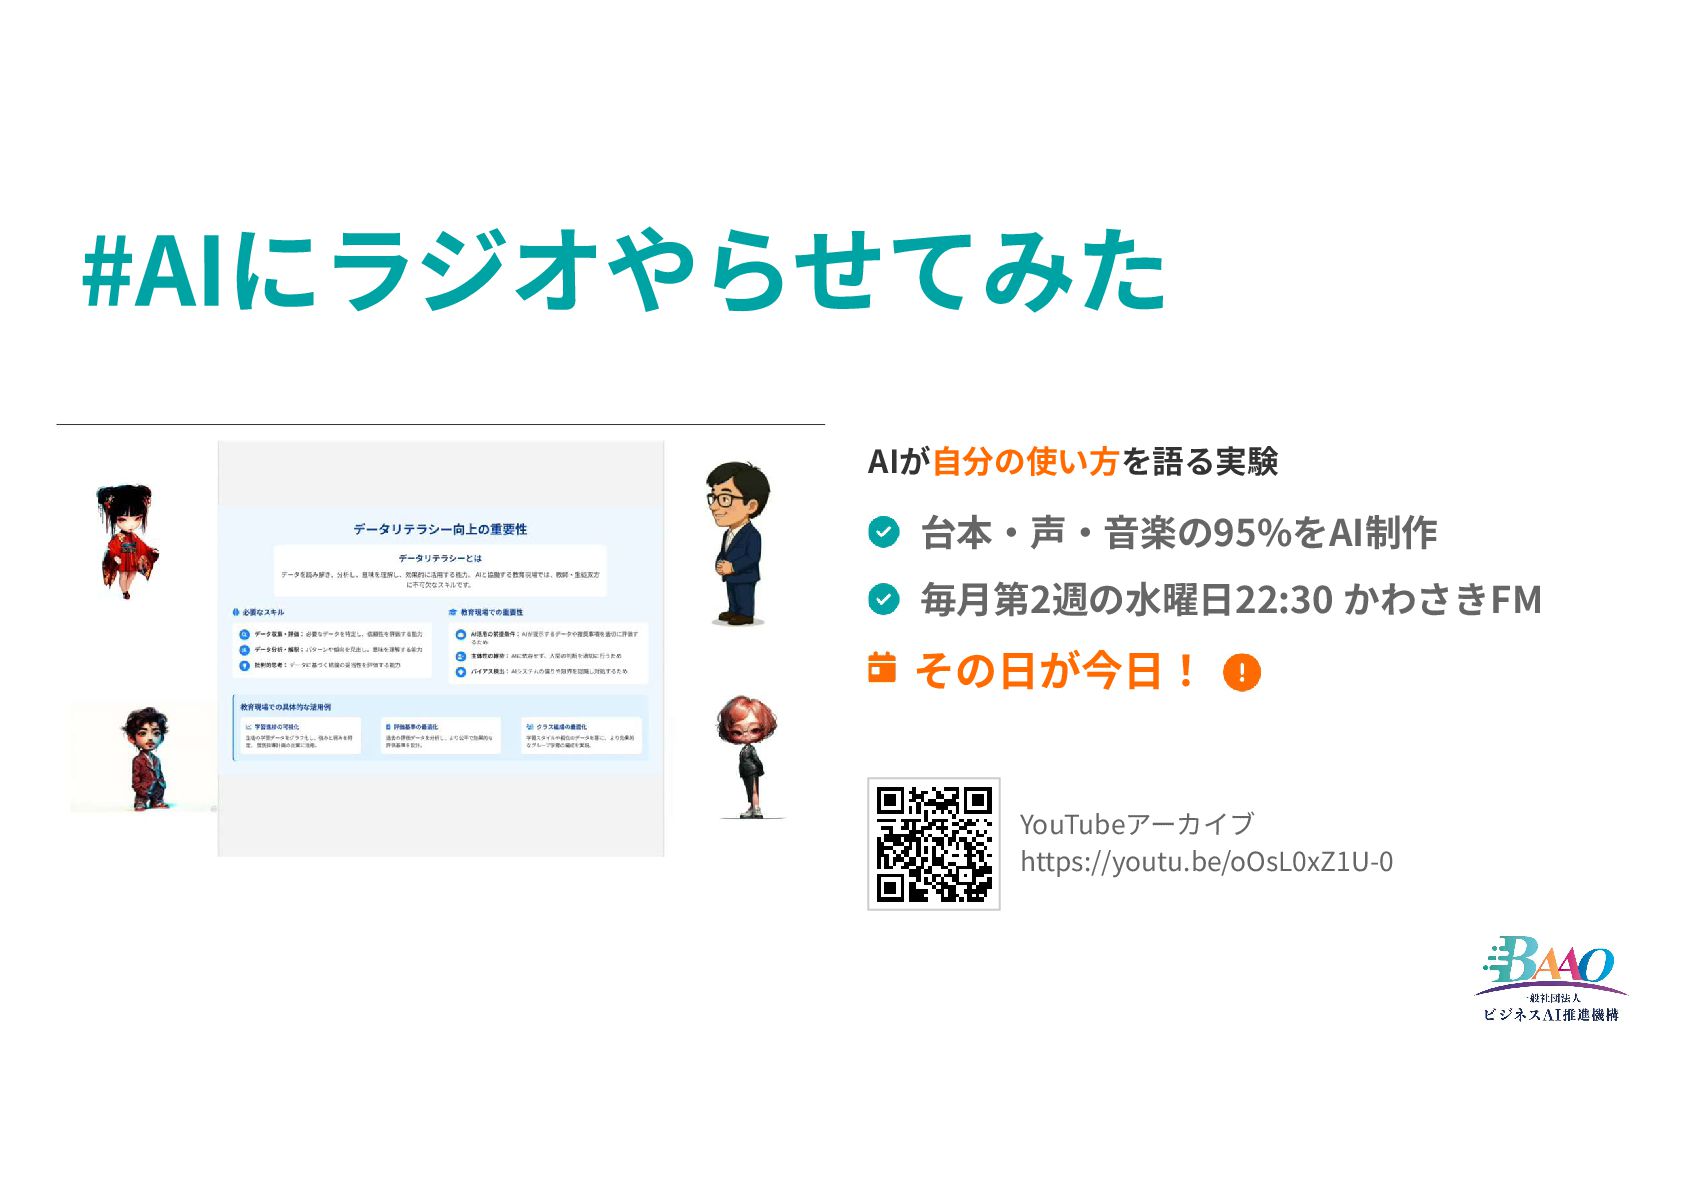Click the orange text 自分の使い方
Screen dimensions: 1684x1191
click(x=1025, y=461)
